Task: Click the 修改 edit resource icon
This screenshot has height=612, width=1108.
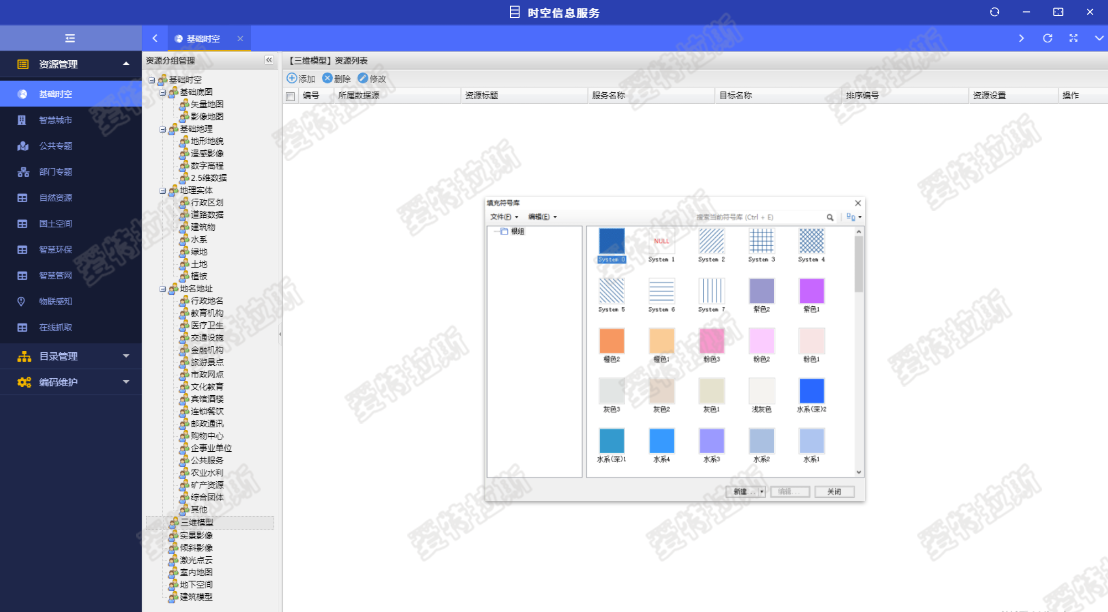Action: point(362,78)
